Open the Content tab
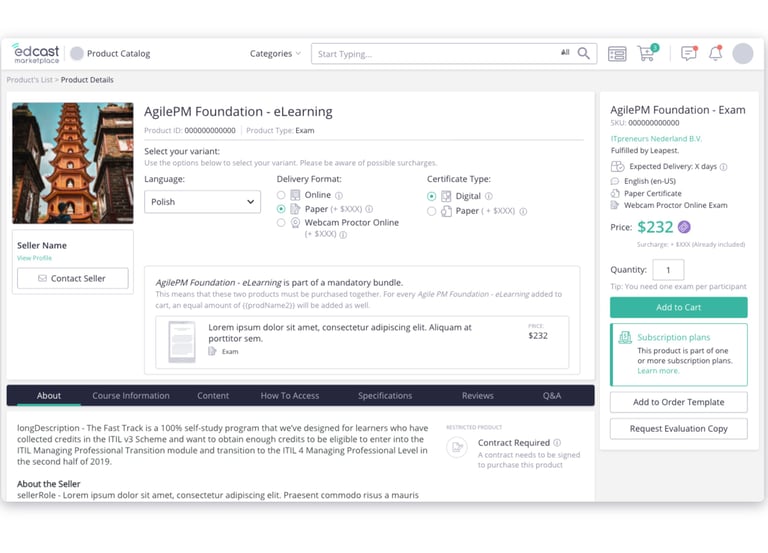Screen dimensions: 768x553 point(213,396)
